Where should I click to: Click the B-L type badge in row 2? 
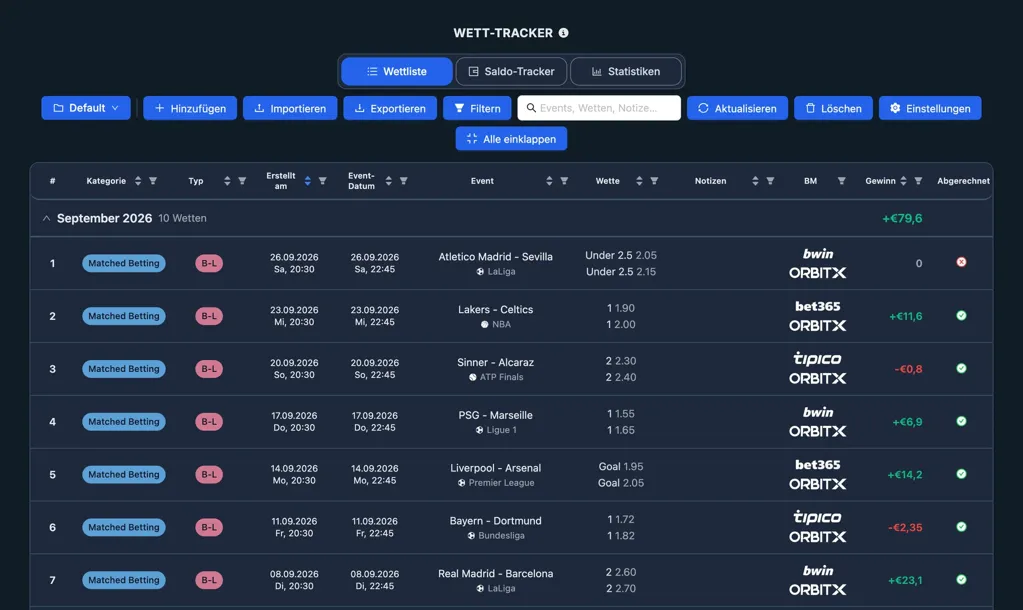pos(209,316)
